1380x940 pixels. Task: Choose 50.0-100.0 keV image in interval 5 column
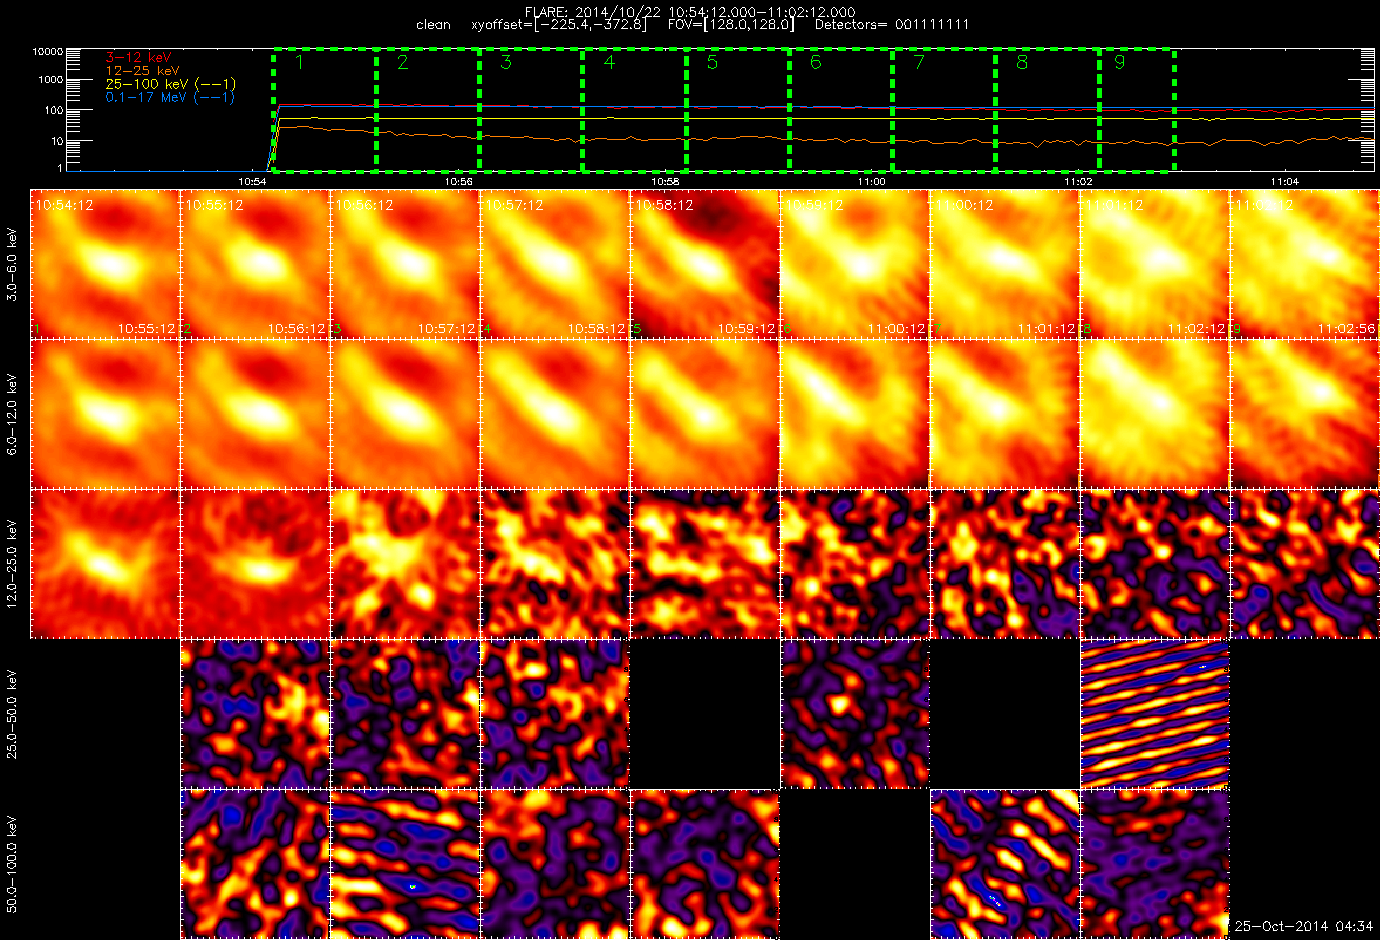[x=705, y=863]
